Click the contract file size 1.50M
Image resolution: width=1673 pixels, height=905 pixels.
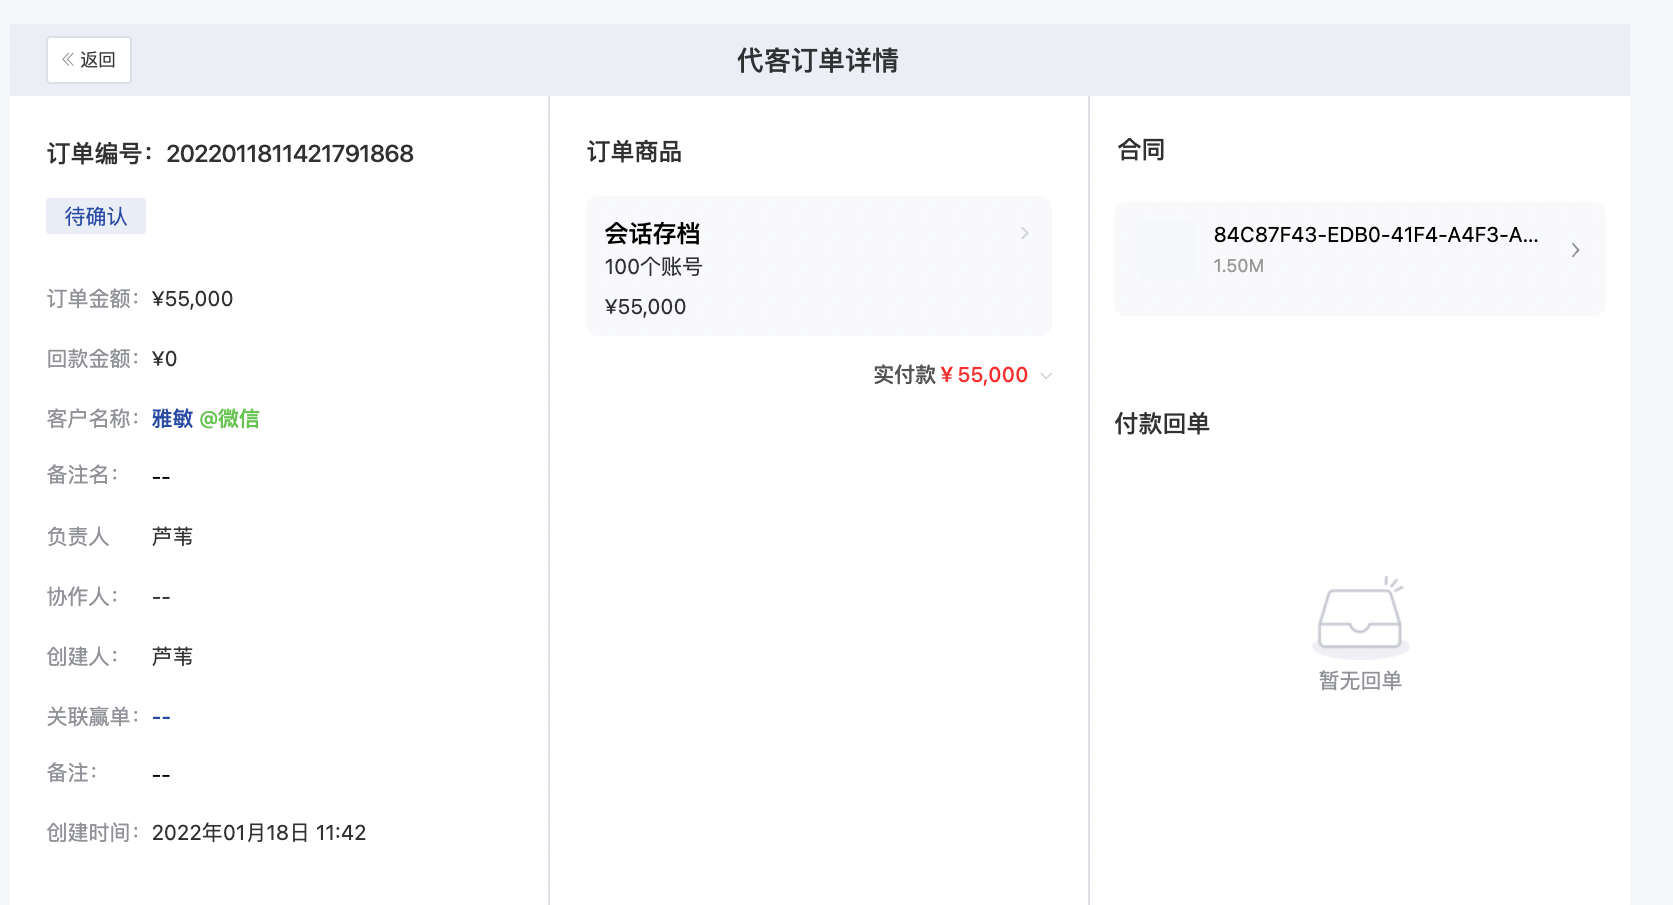point(1239,266)
